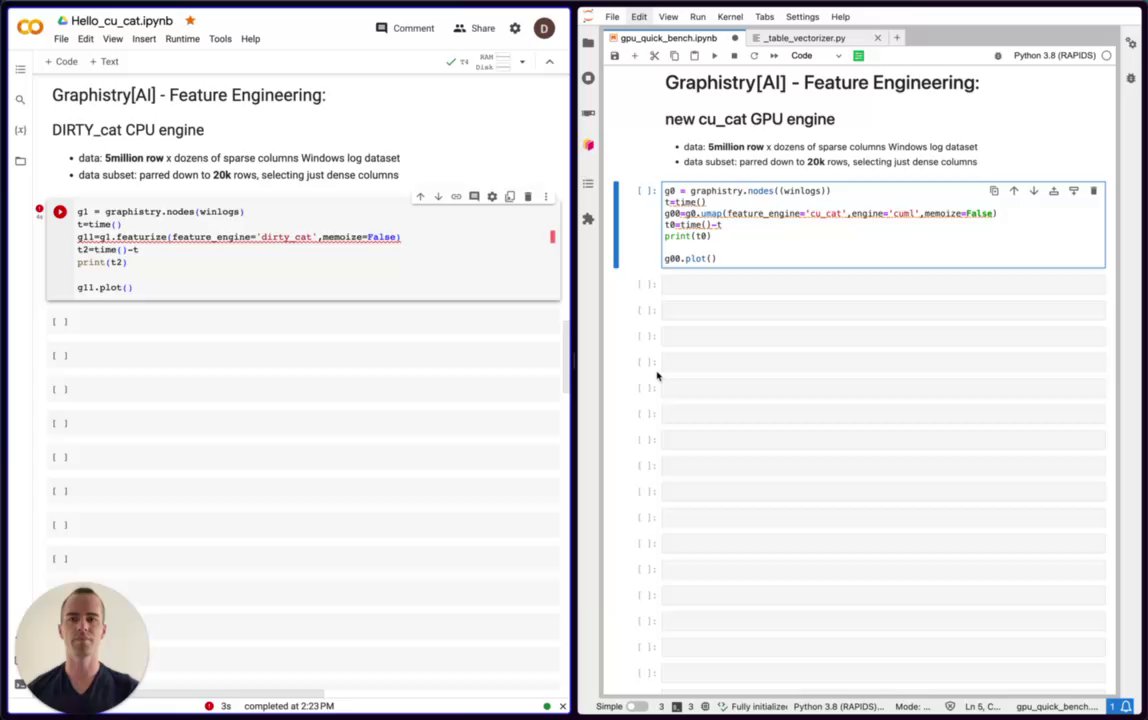The height and width of the screenshot is (720, 1148).
Task: Mirror Colab cell in tab
Action: click(510, 196)
